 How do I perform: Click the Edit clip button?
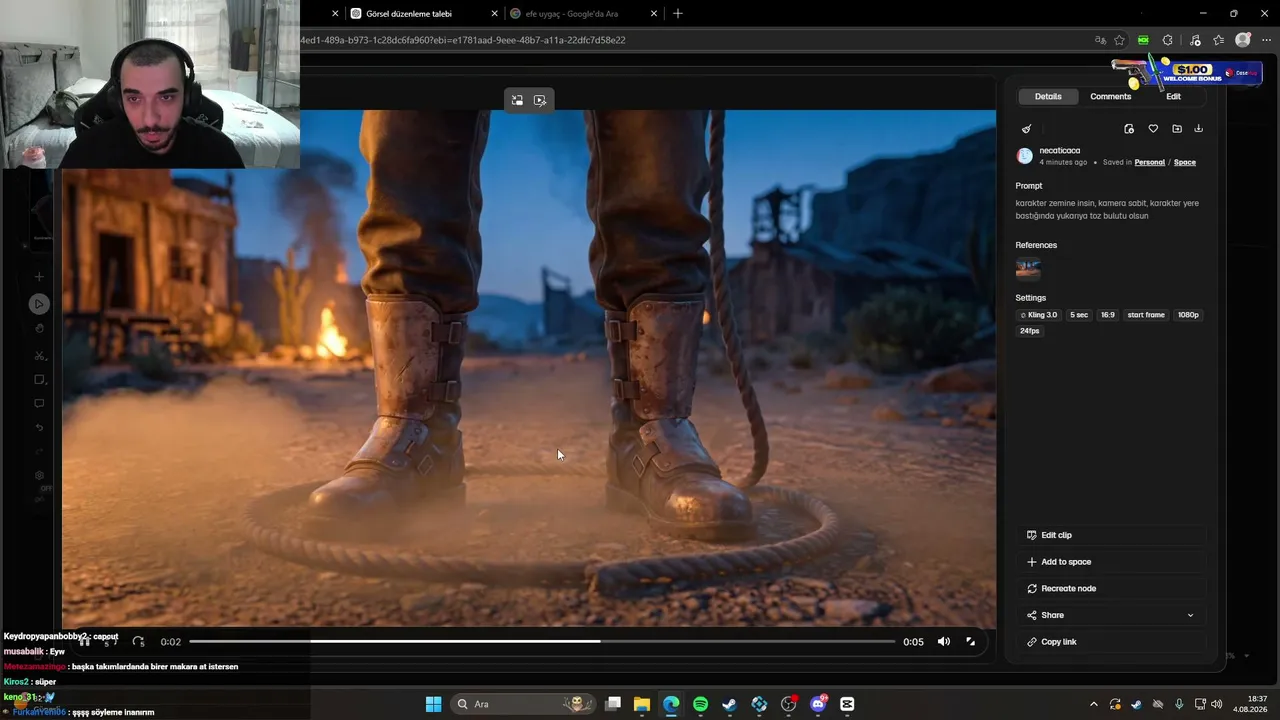[1113, 535]
